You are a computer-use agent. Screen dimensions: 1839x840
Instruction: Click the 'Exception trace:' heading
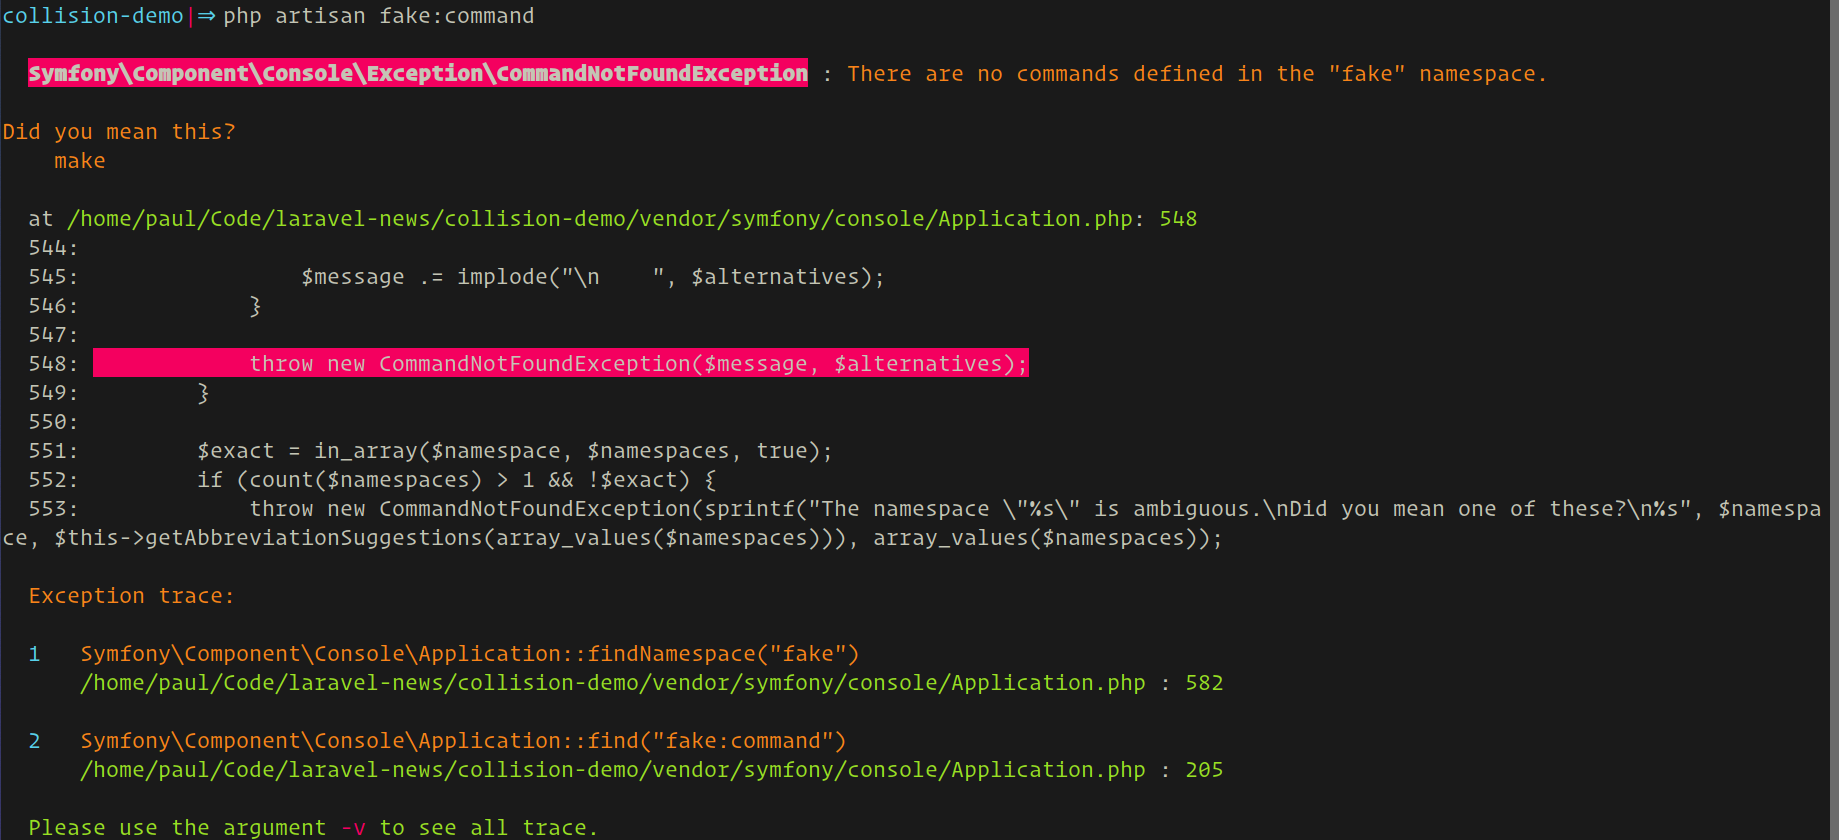pyautogui.click(x=132, y=596)
